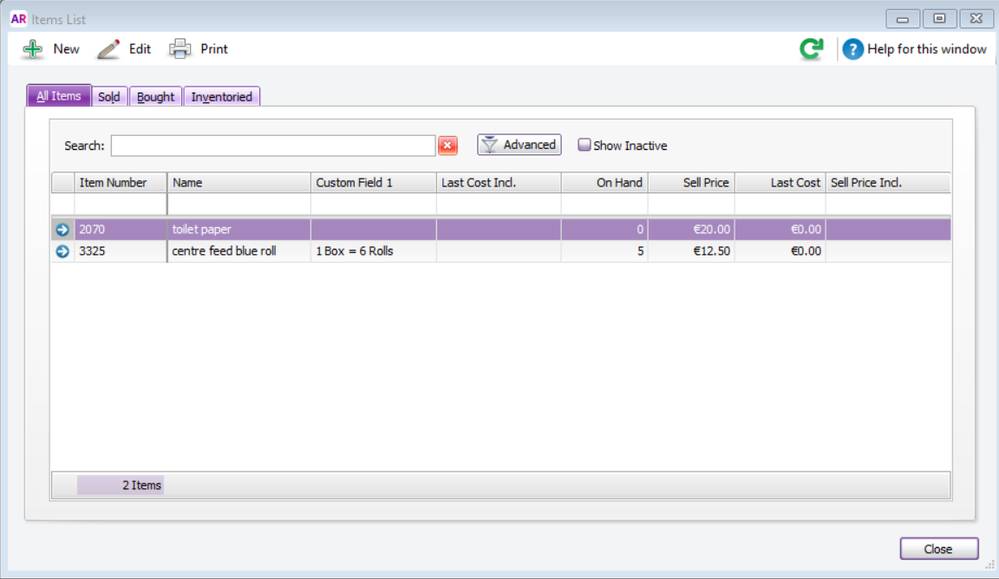Sort by the Sell Price column header

[x=691, y=183]
